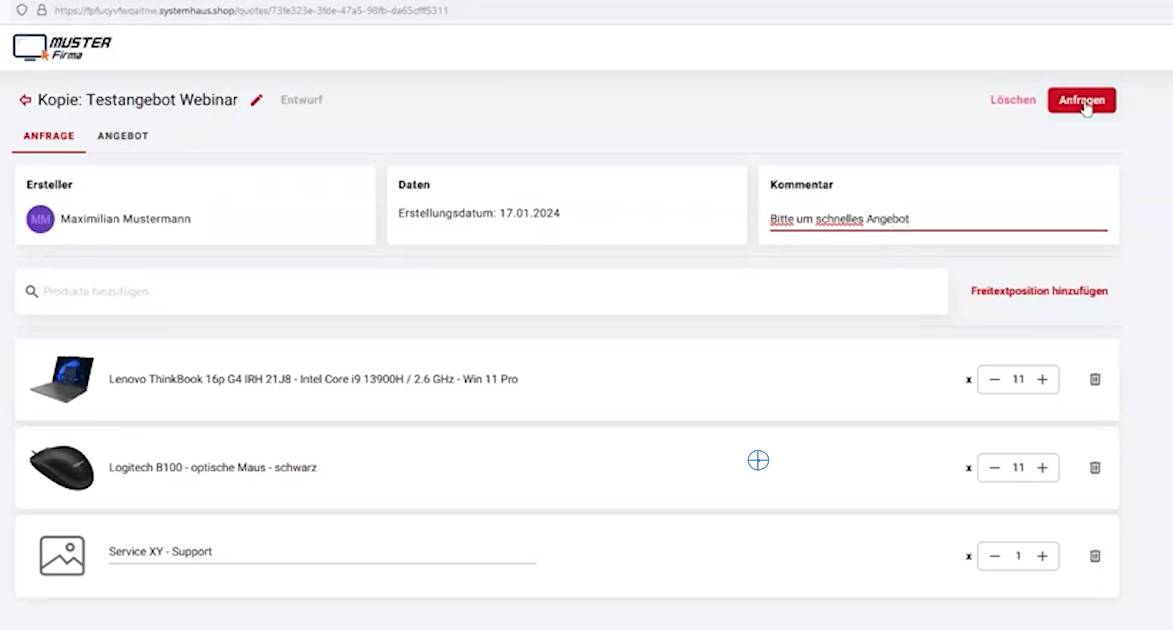
Task: Switch to the Angebot tab
Action: tap(123, 136)
